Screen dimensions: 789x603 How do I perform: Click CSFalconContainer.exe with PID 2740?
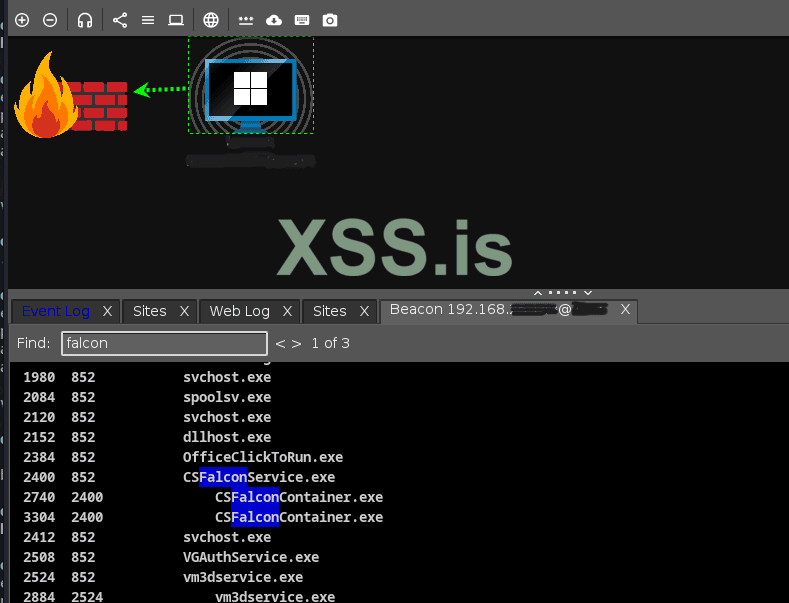pos(299,497)
